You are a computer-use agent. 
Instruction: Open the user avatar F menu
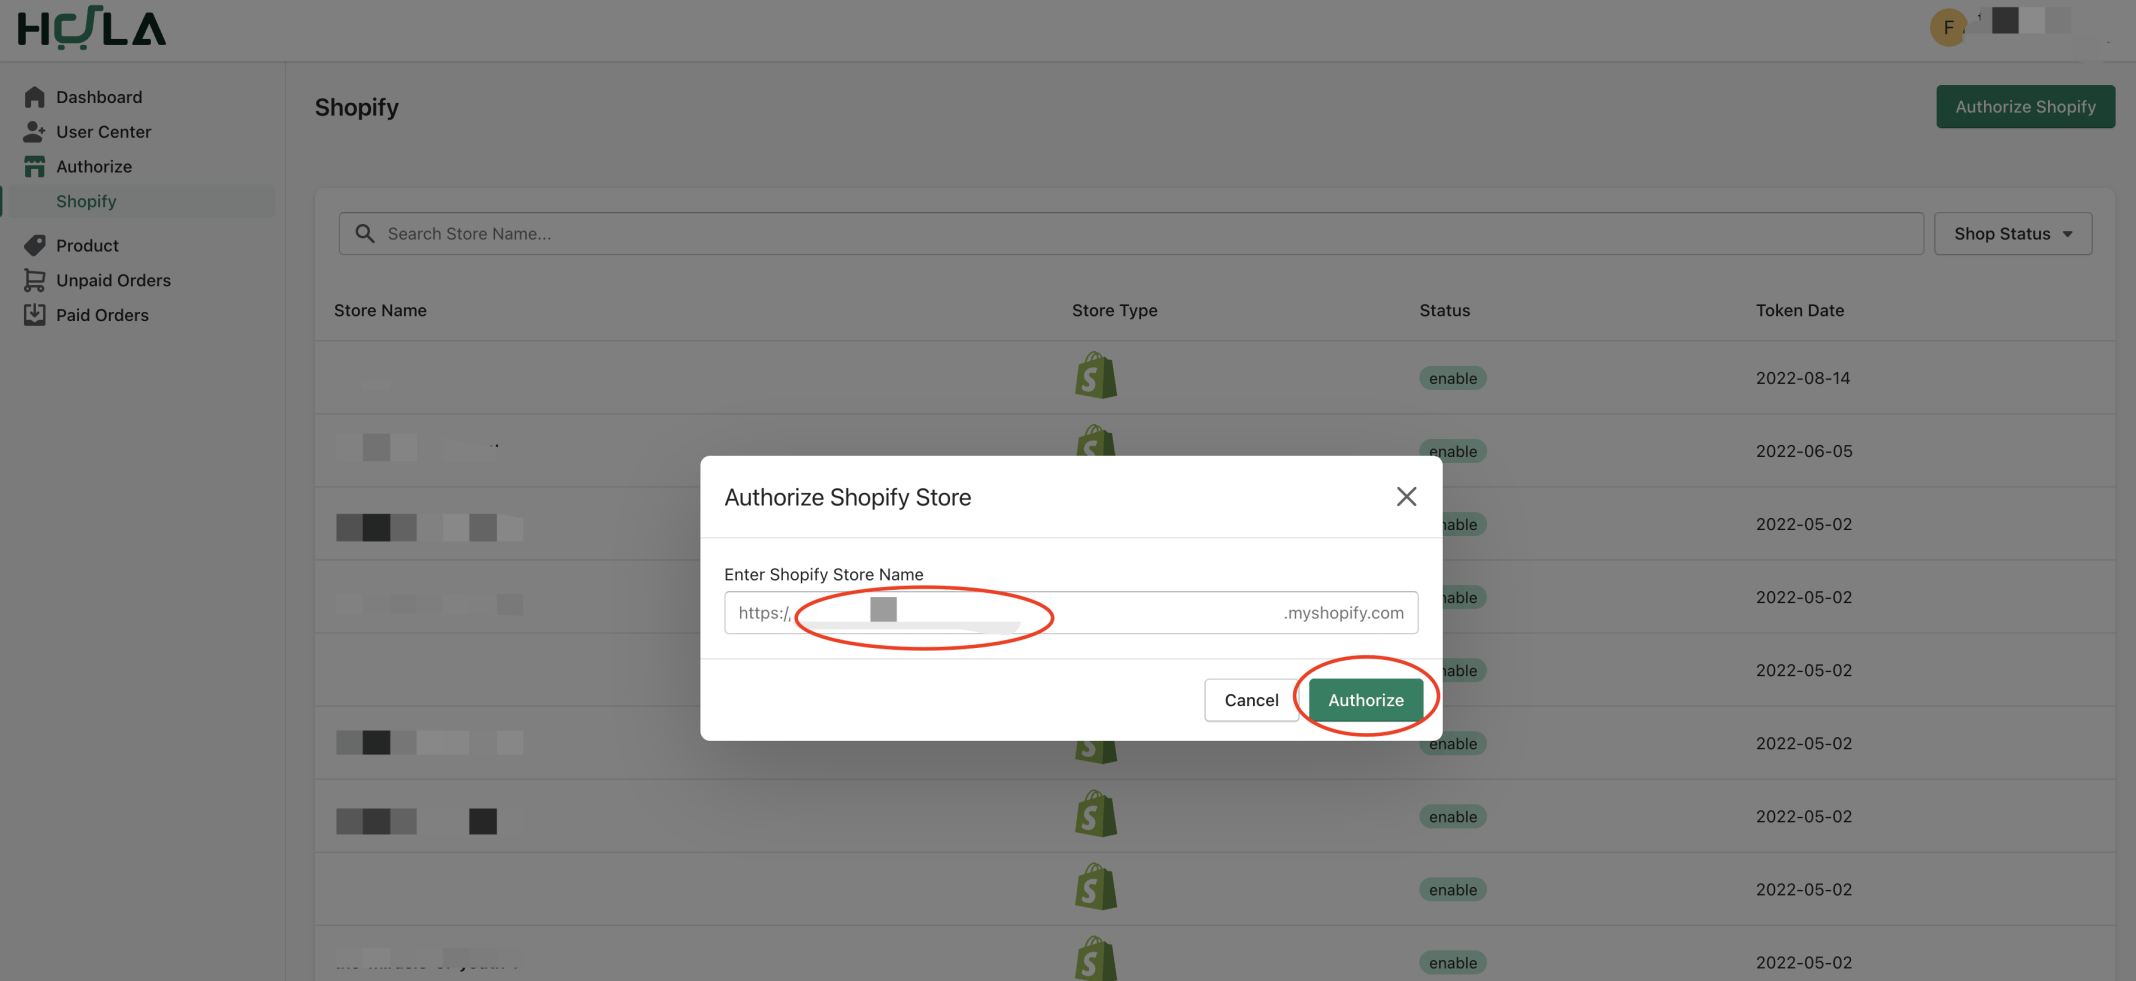pyautogui.click(x=1947, y=27)
